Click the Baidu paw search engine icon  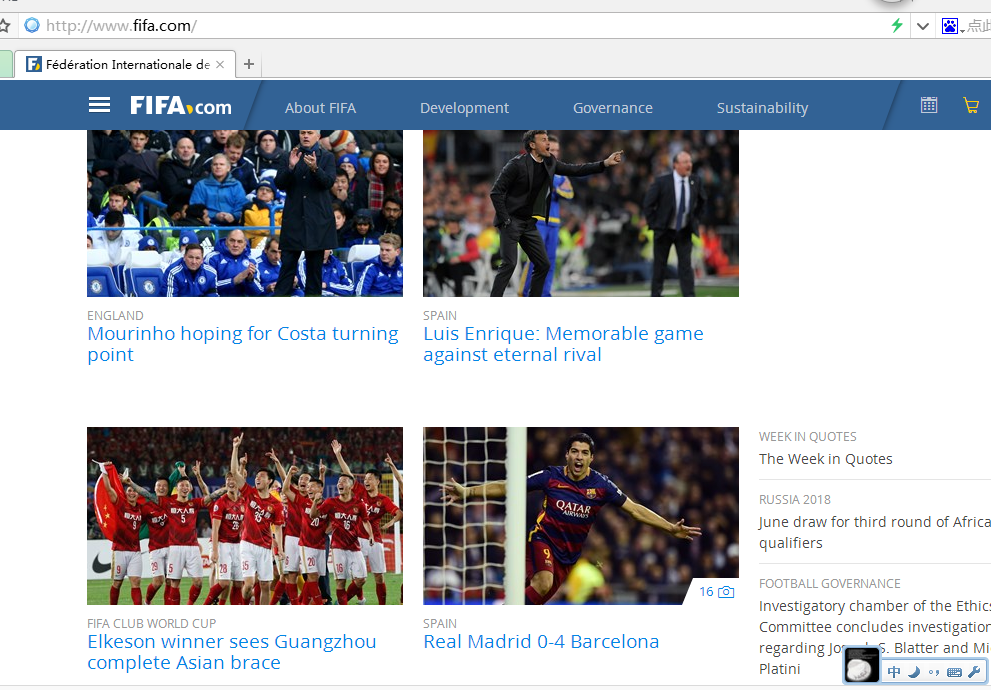pyautogui.click(x=949, y=26)
